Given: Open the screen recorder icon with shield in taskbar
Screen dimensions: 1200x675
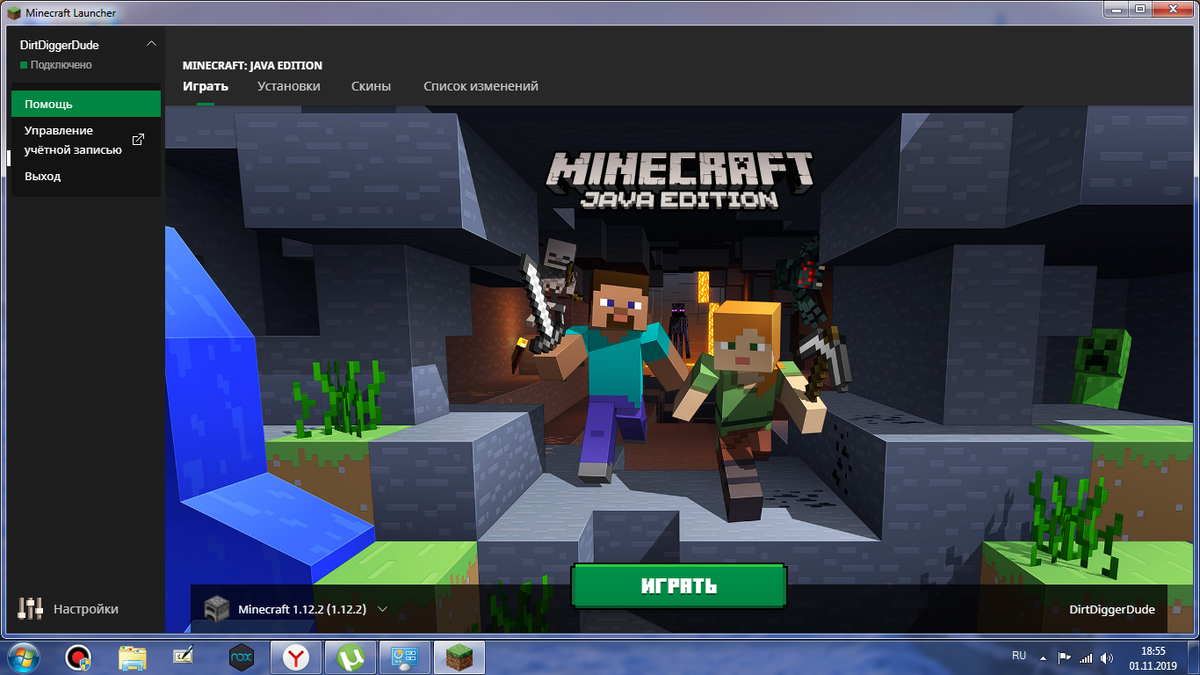Looking at the screenshot, I should [x=78, y=657].
